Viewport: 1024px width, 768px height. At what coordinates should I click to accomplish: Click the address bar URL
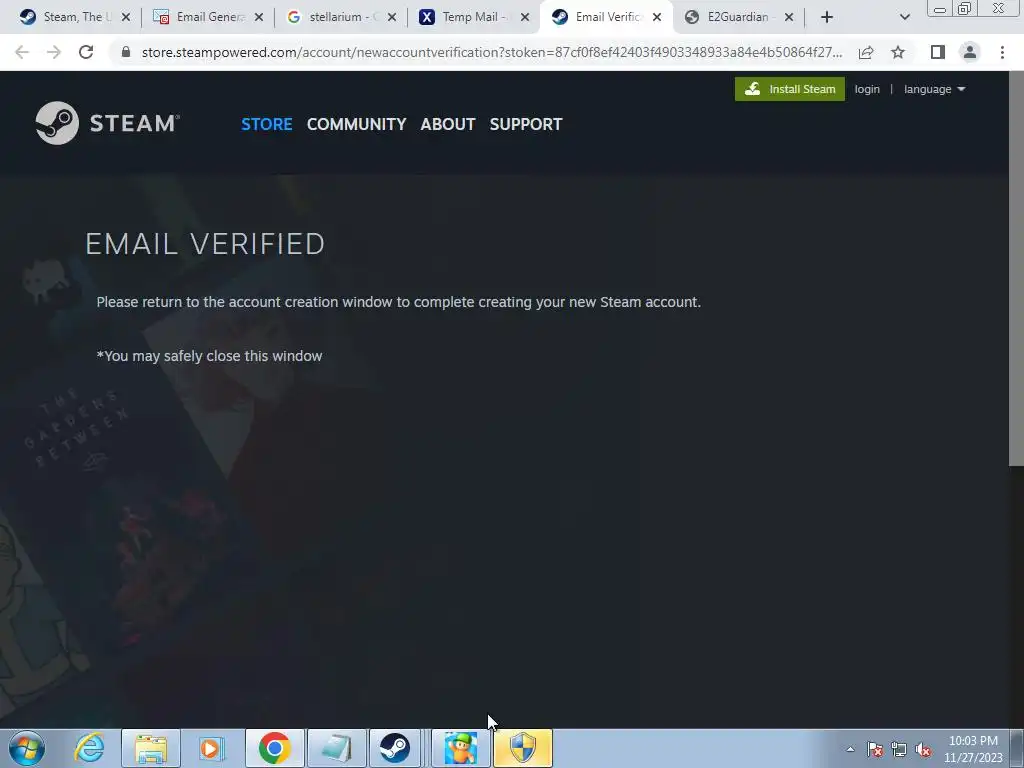click(492, 52)
